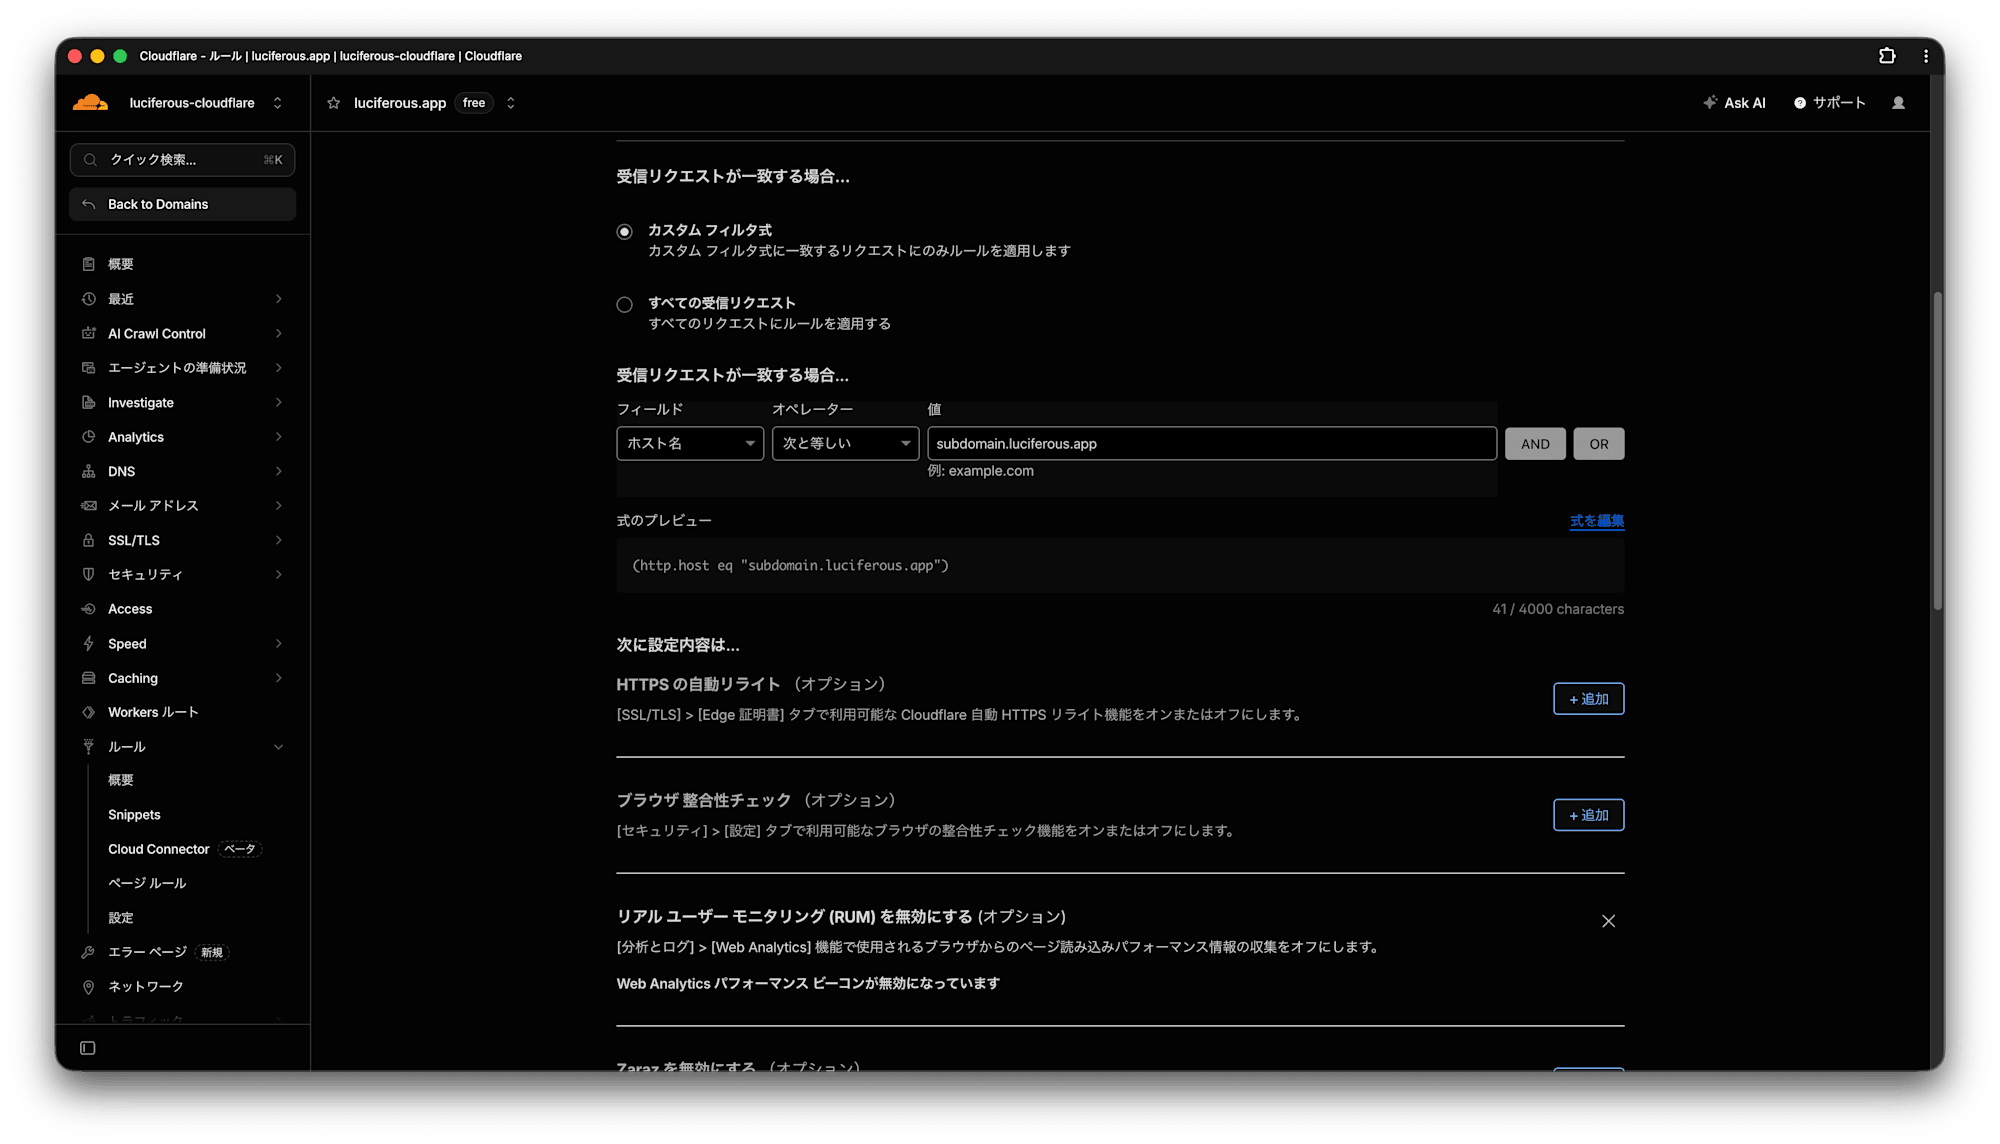Click the メール アドレス envelope icon
Image resolution: width=2000 pixels, height=1144 pixels.
tap(89, 506)
